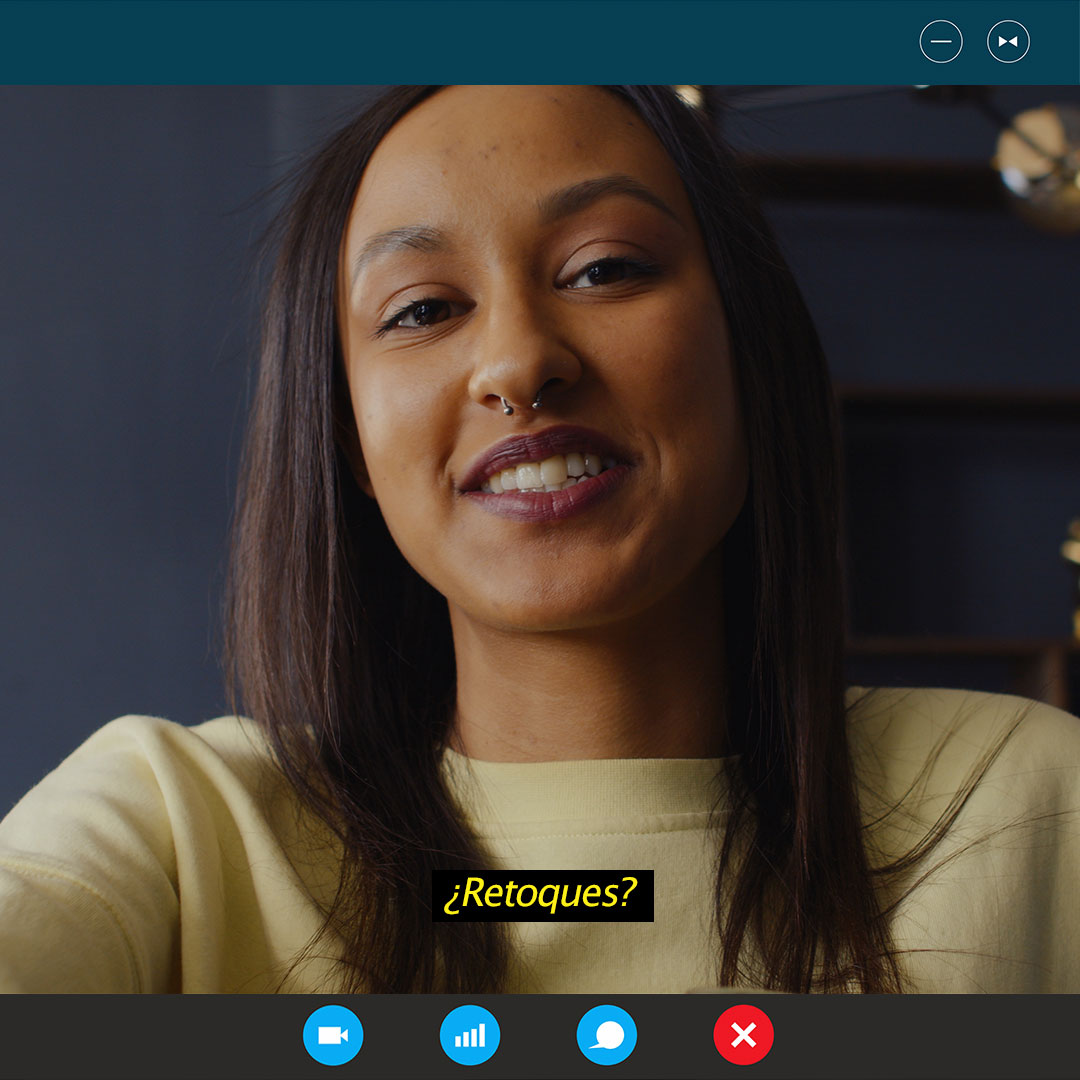Open the chat speech bubble
1080x1080 pixels.
coord(607,1035)
